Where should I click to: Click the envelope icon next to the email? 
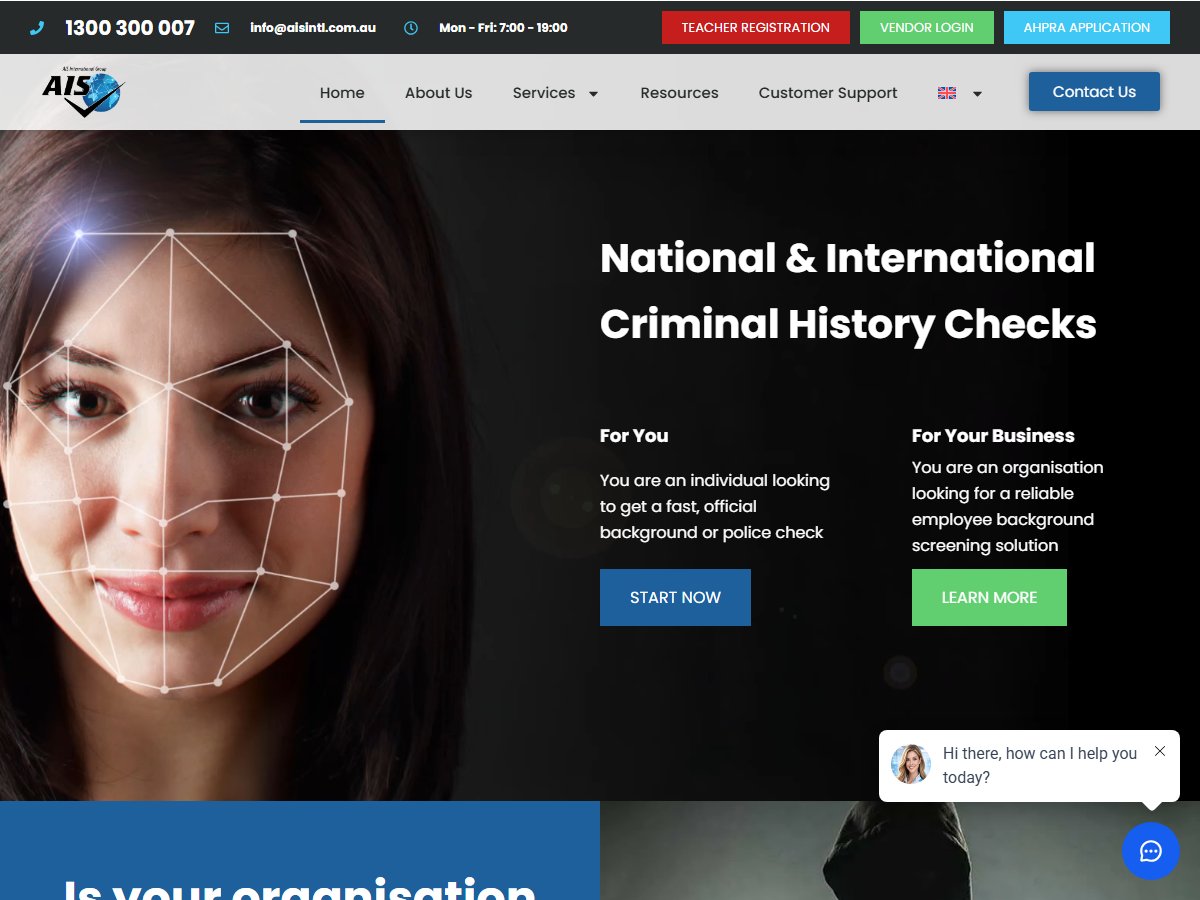(x=222, y=28)
